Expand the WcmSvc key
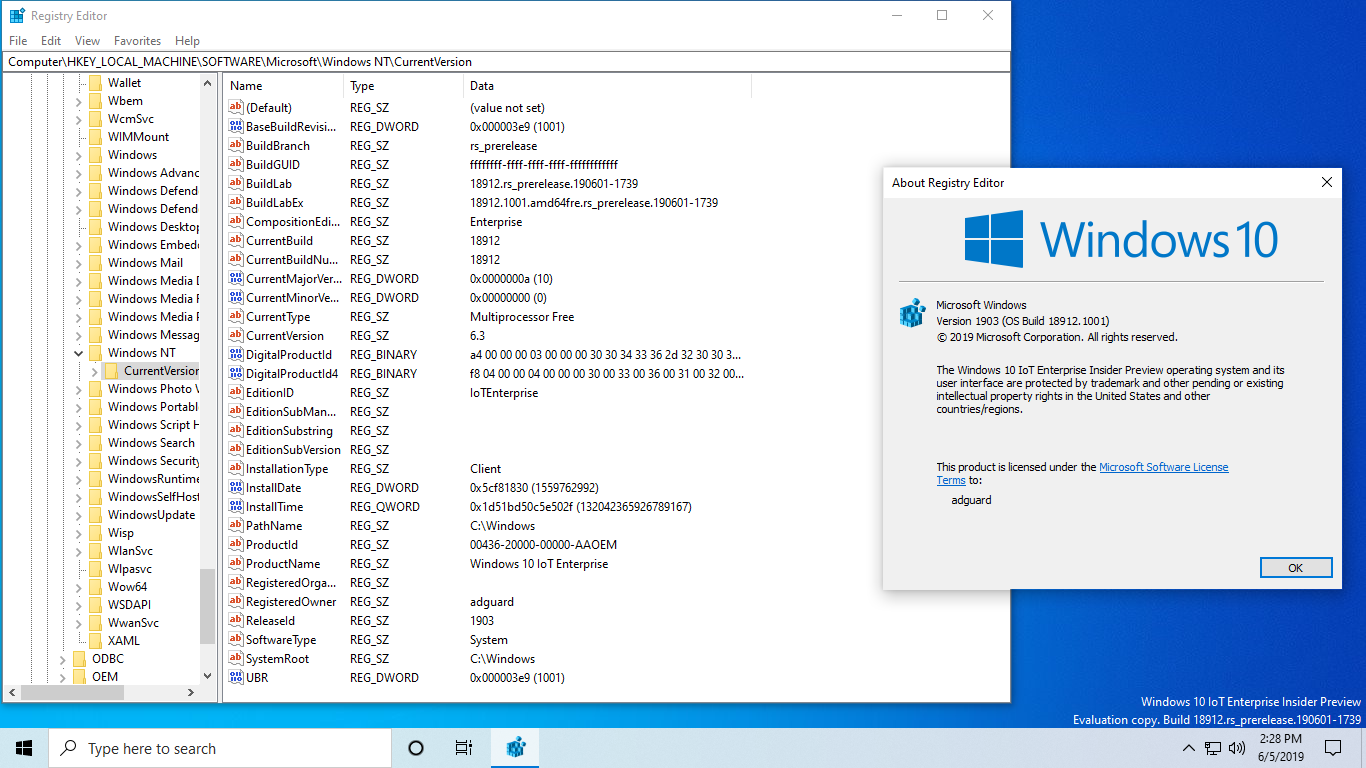Viewport: 1366px width, 768px height. point(79,119)
